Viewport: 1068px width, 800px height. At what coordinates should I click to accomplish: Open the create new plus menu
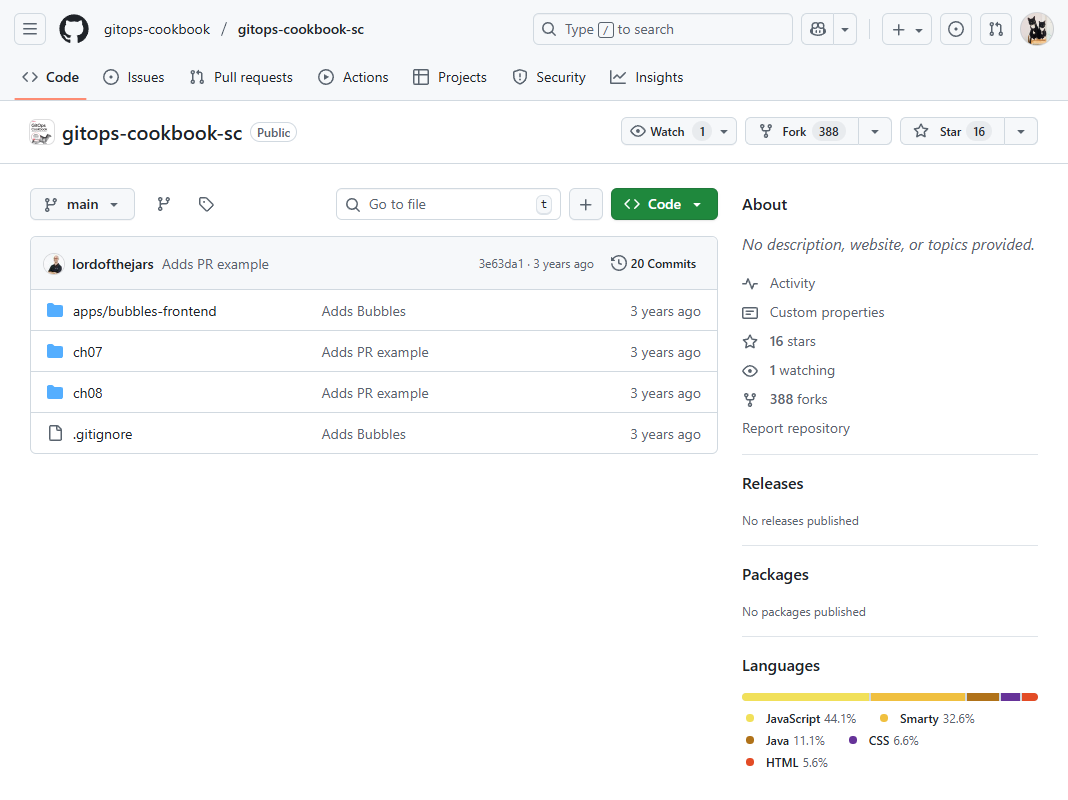click(907, 29)
